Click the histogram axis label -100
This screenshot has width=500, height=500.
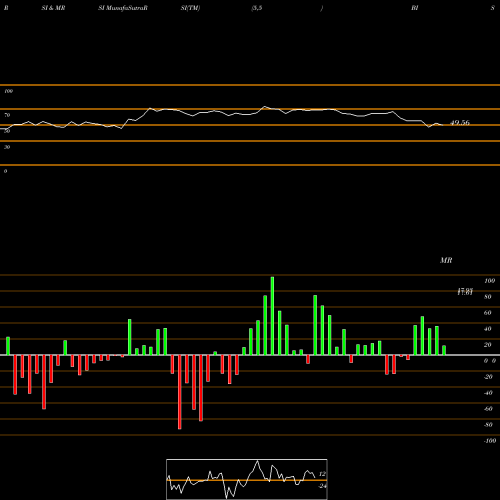tap(489, 441)
